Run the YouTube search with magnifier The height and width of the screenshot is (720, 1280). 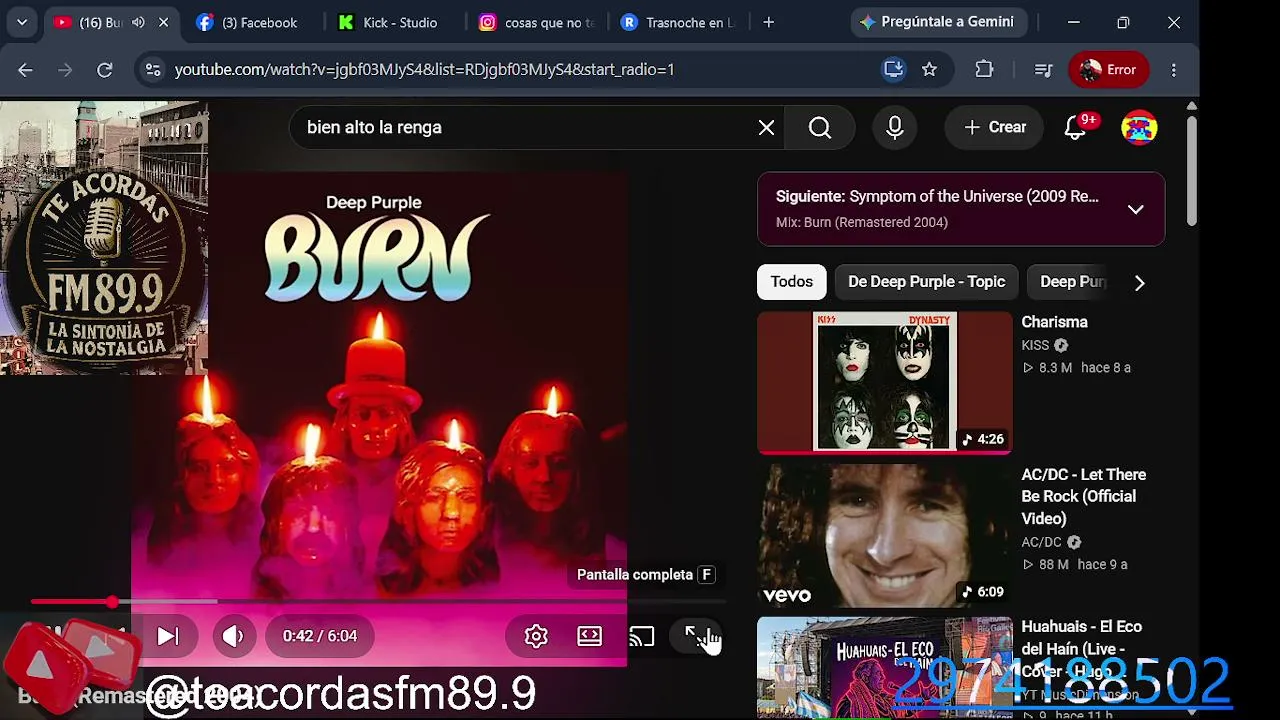coord(820,128)
